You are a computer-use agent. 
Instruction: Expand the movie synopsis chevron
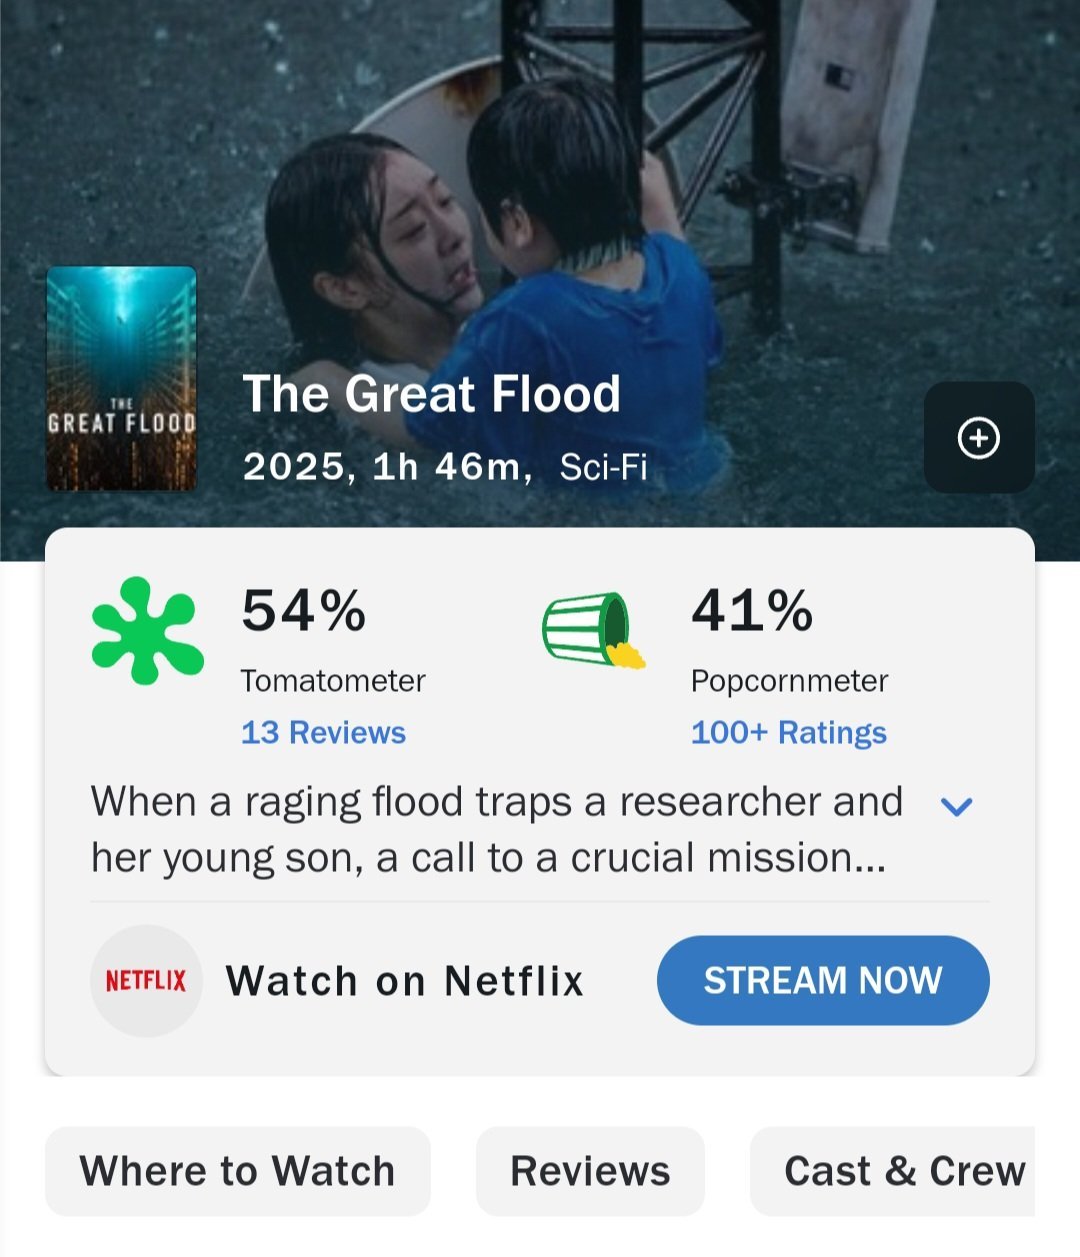pyautogui.click(x=957, y=806)
